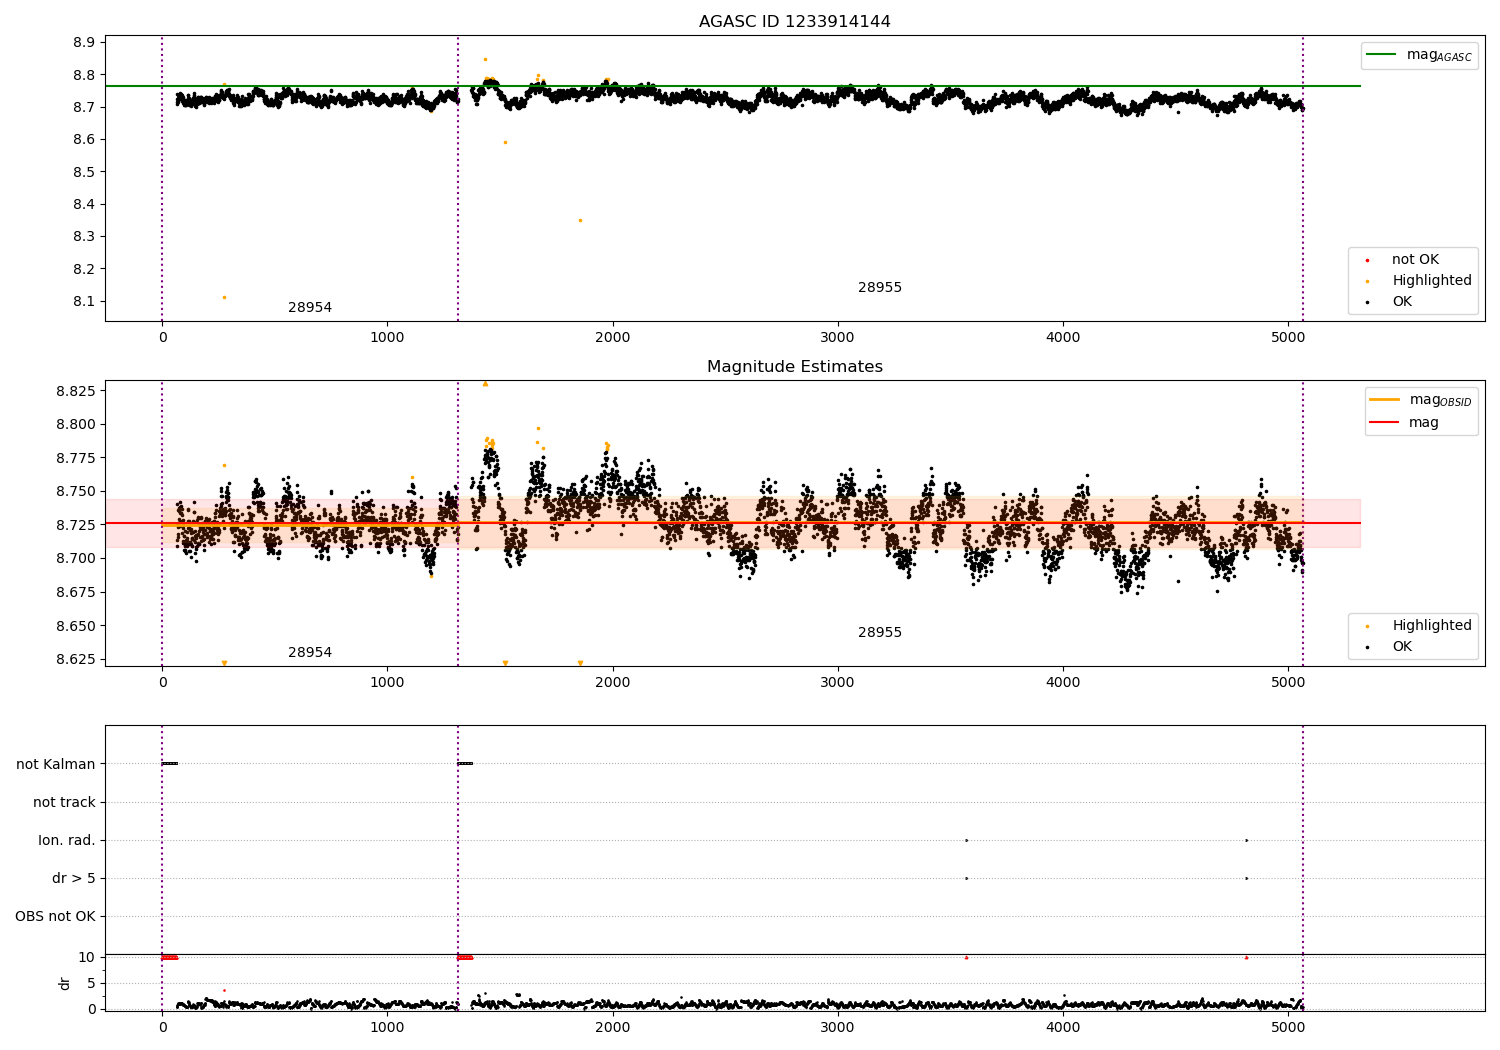Click the '8.1' tick on top plot
1500x1050 pixels.
pyautogui.click(x=83, y=302)
